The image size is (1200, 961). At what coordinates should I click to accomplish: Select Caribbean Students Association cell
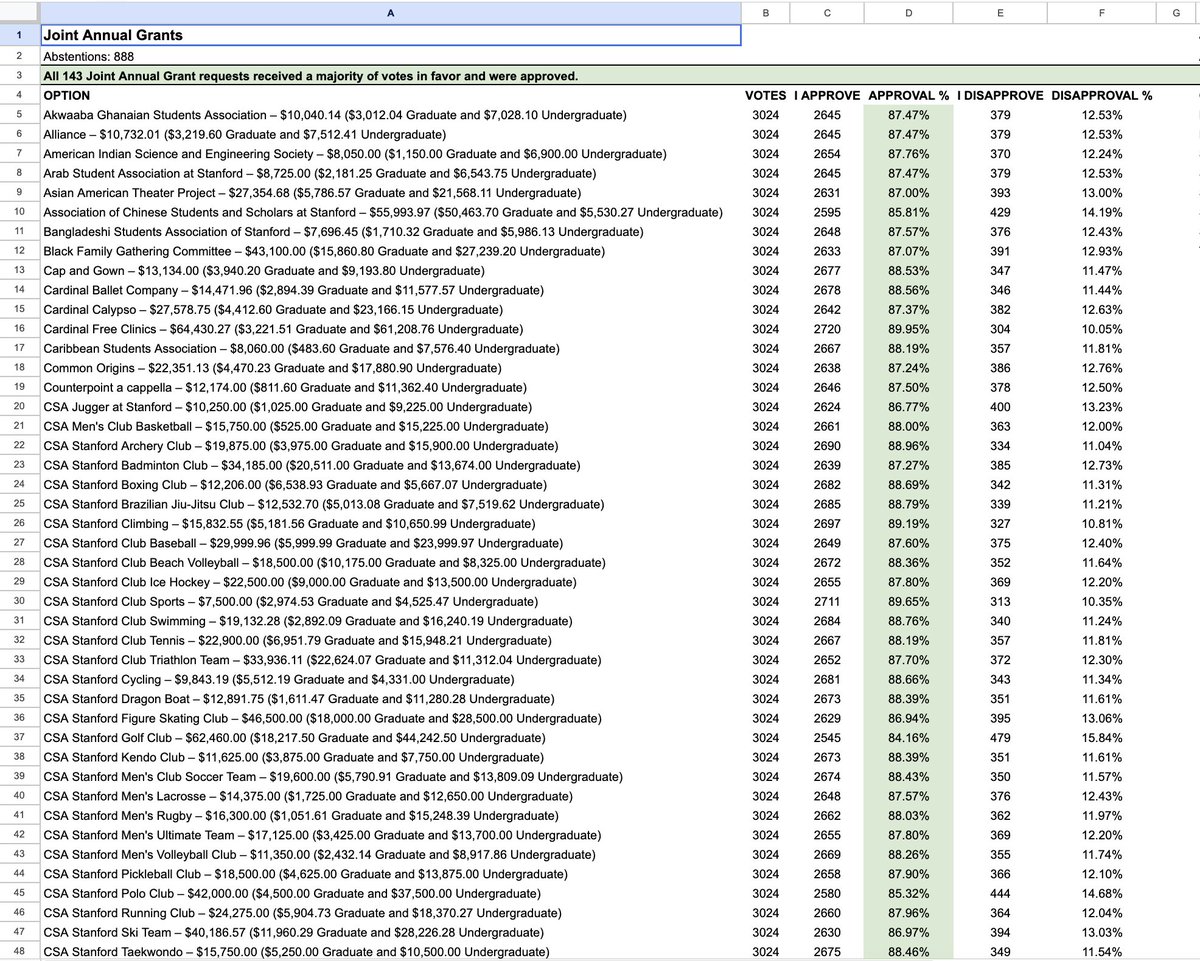390,349
